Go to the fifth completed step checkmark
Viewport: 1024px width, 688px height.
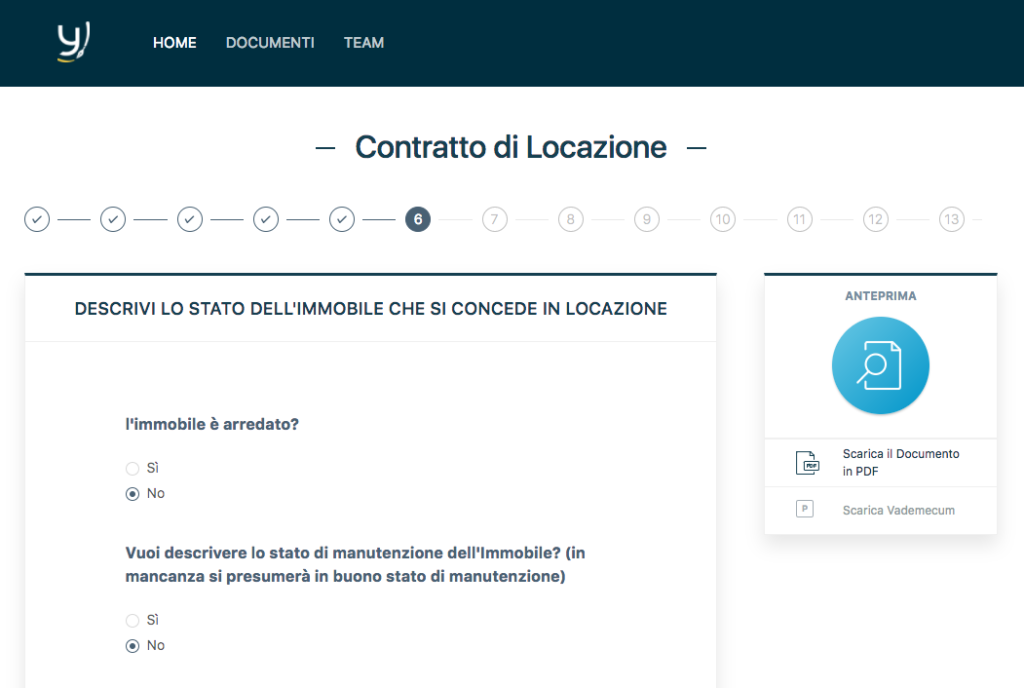click(x=342, y=219)
